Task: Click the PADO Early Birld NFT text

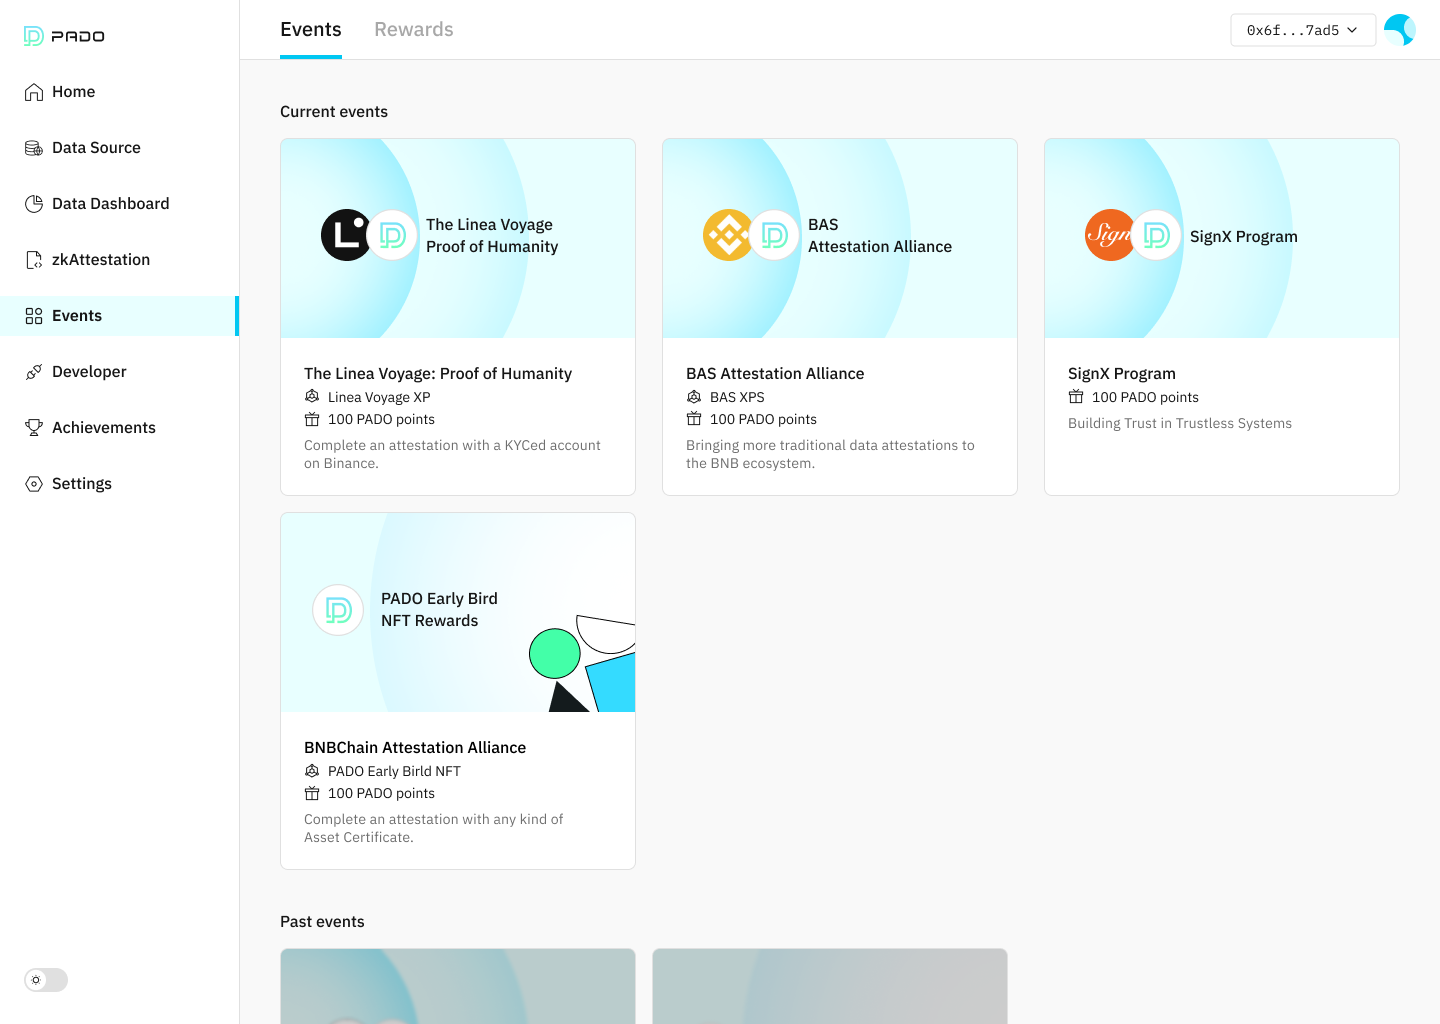Action: 394,771
